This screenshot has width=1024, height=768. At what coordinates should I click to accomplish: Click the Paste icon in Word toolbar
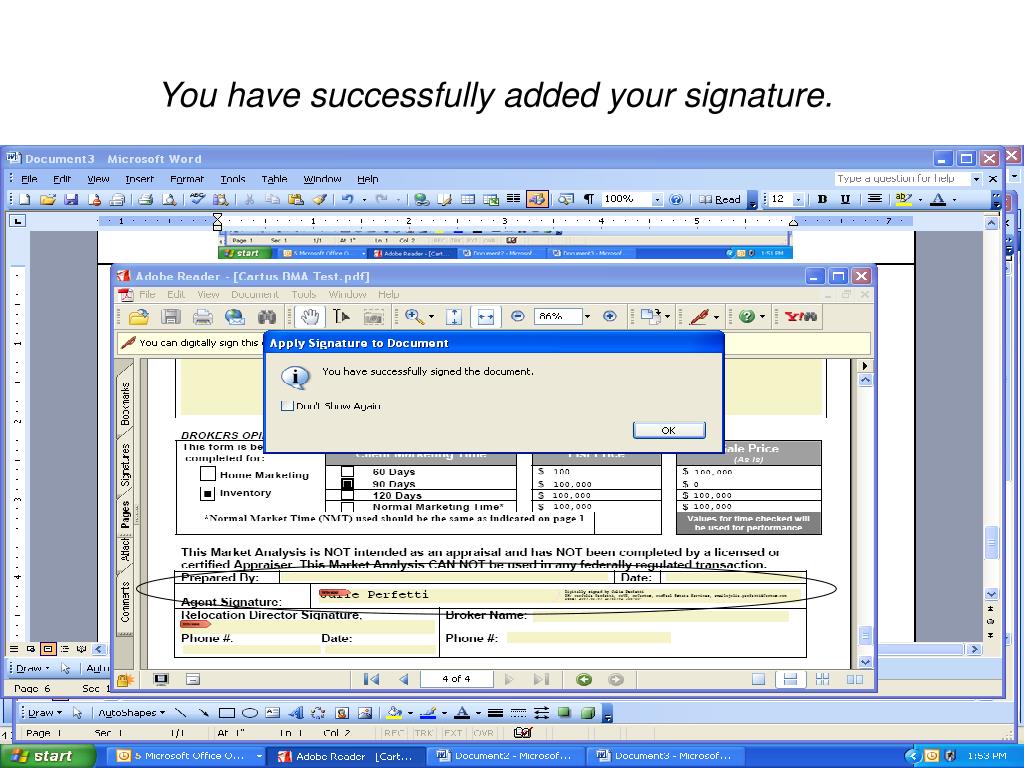(295, 199)
